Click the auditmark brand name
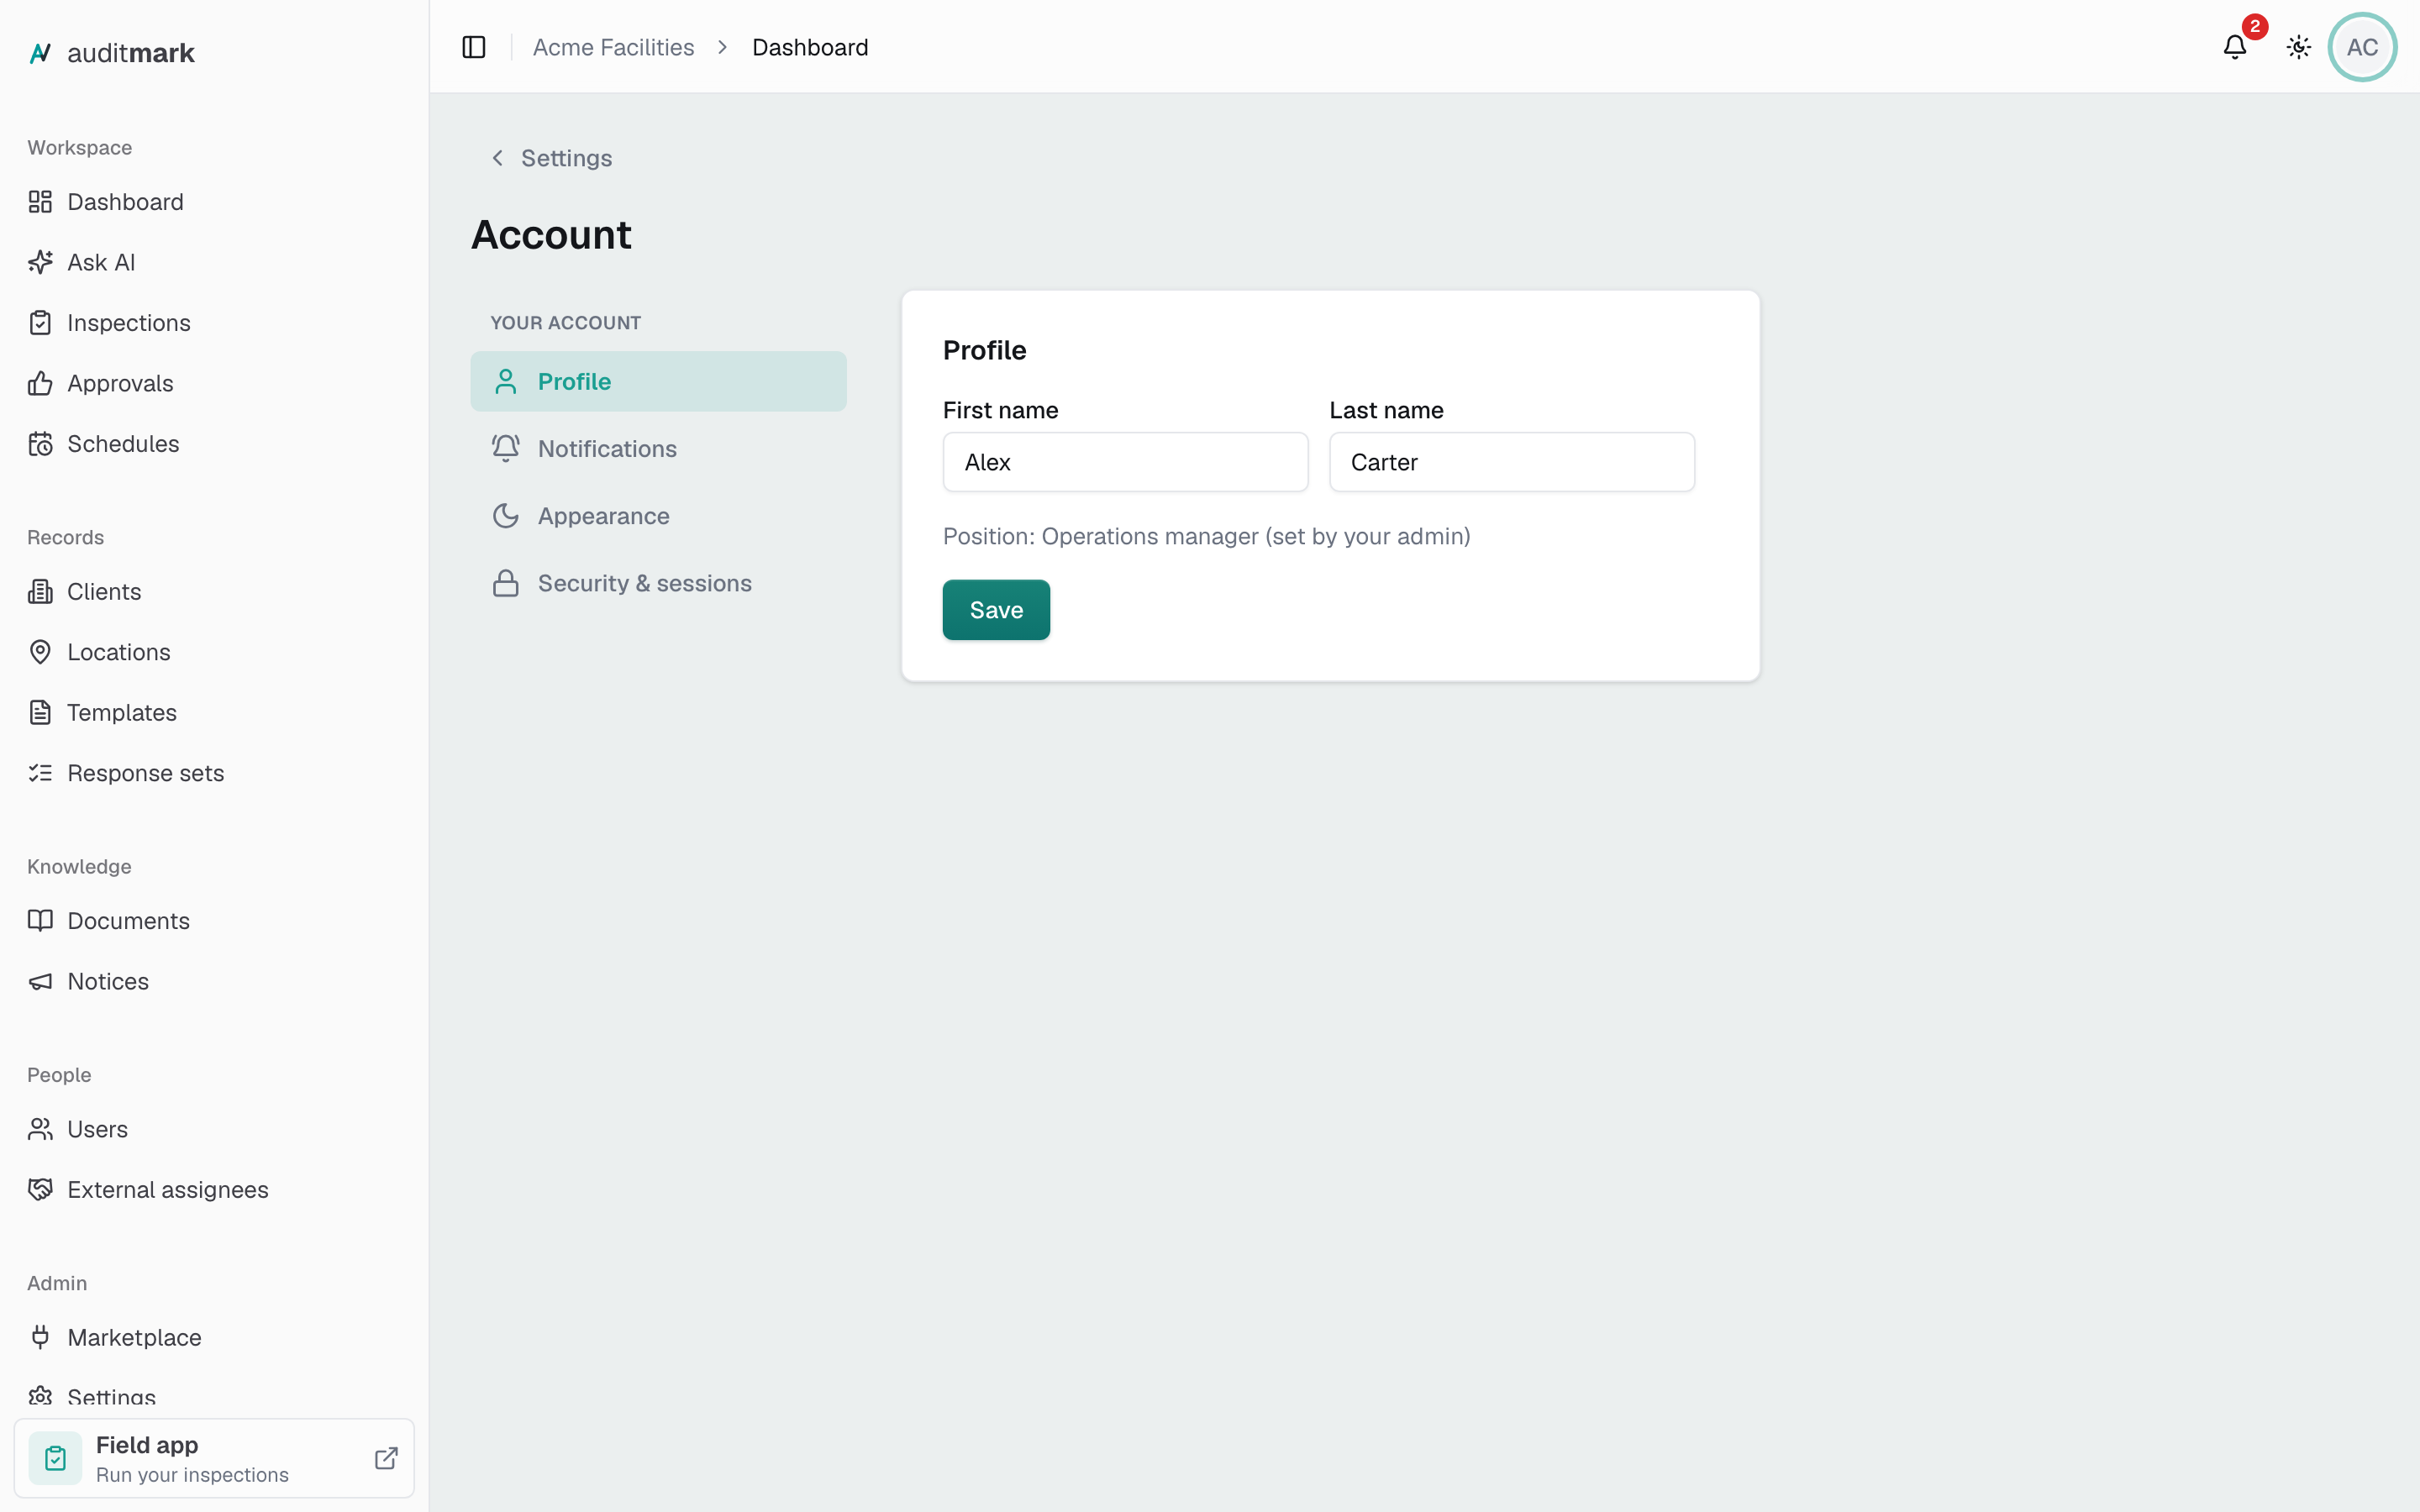Viewport: 2420px width, 1512px height. [x=131, y=53]
